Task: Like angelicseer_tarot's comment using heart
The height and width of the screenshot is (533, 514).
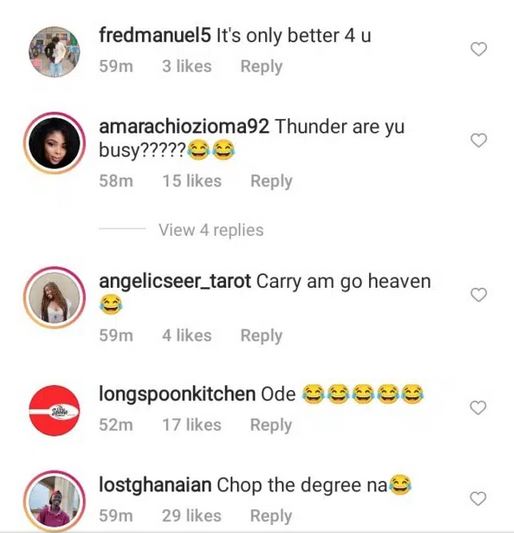Action: pos(479,294)
